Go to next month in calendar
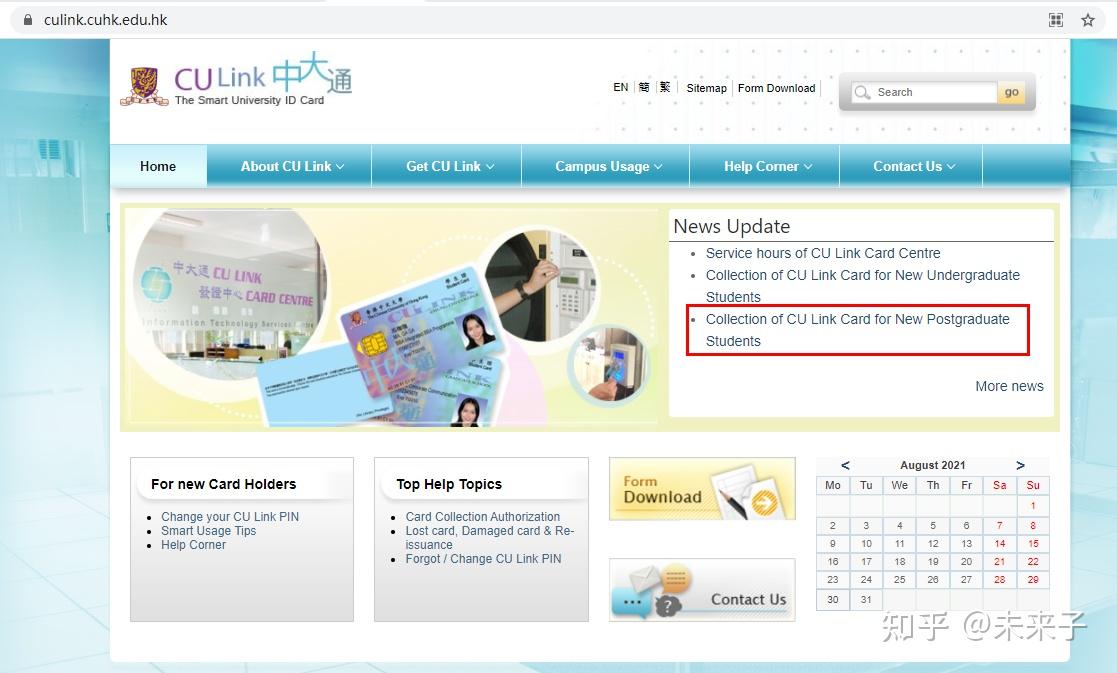Image resolution: width=1117 pixels, height=673 pixels. [1020, 465]
